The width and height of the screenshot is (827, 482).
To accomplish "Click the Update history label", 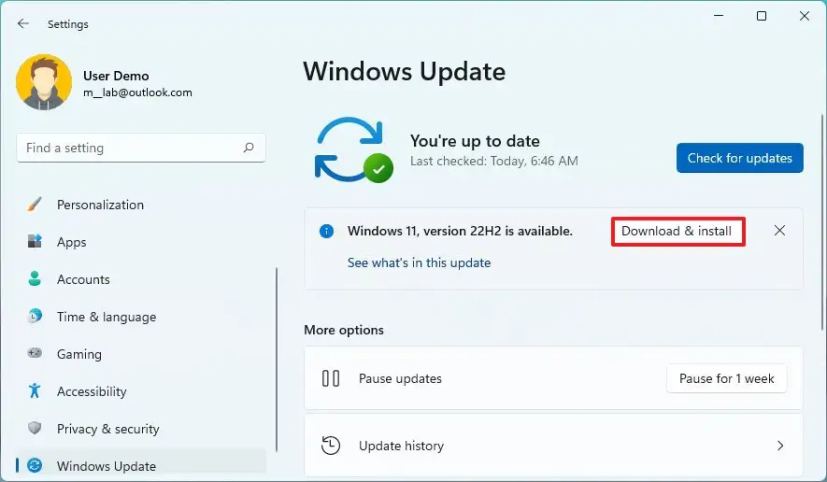I will point(401,446).
